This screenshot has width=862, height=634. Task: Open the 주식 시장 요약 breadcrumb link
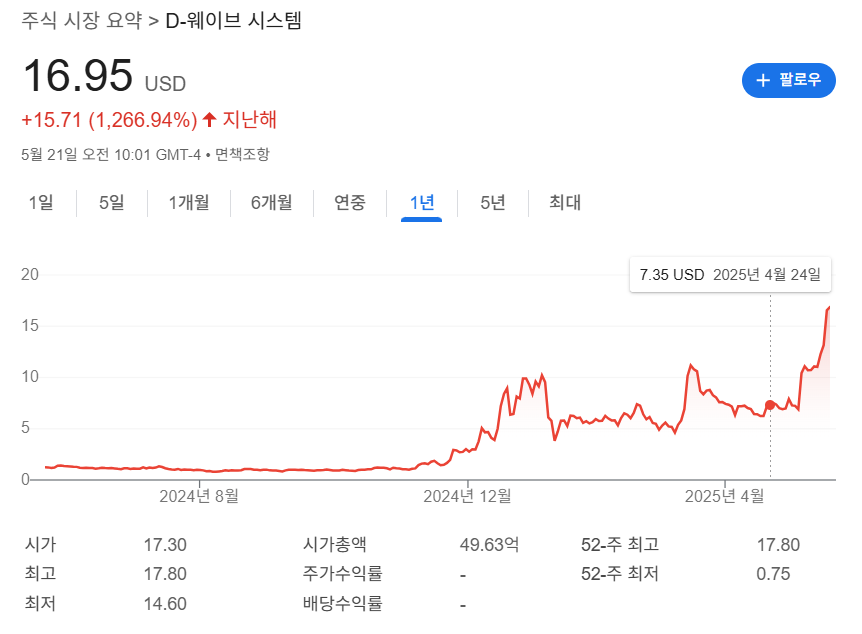point(81,21)
